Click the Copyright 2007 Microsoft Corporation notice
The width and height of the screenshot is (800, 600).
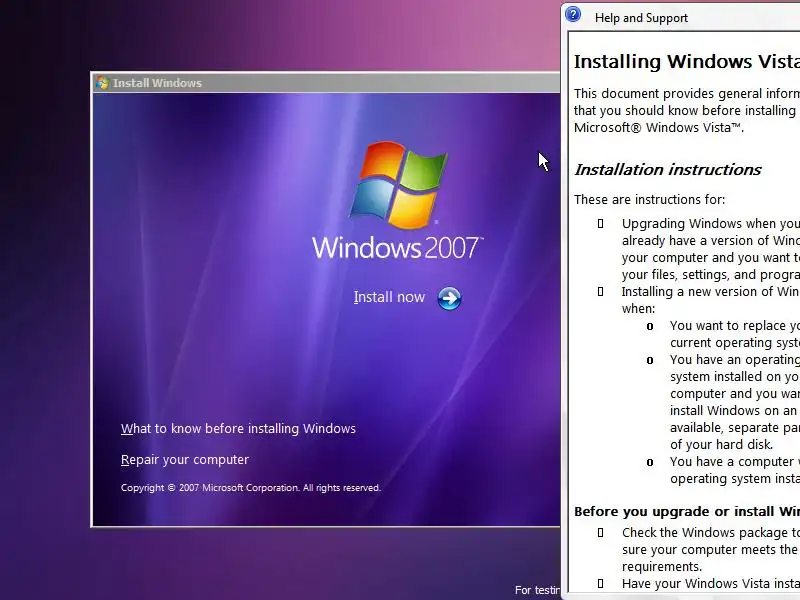pyautogui.click(x=251, y=488)
